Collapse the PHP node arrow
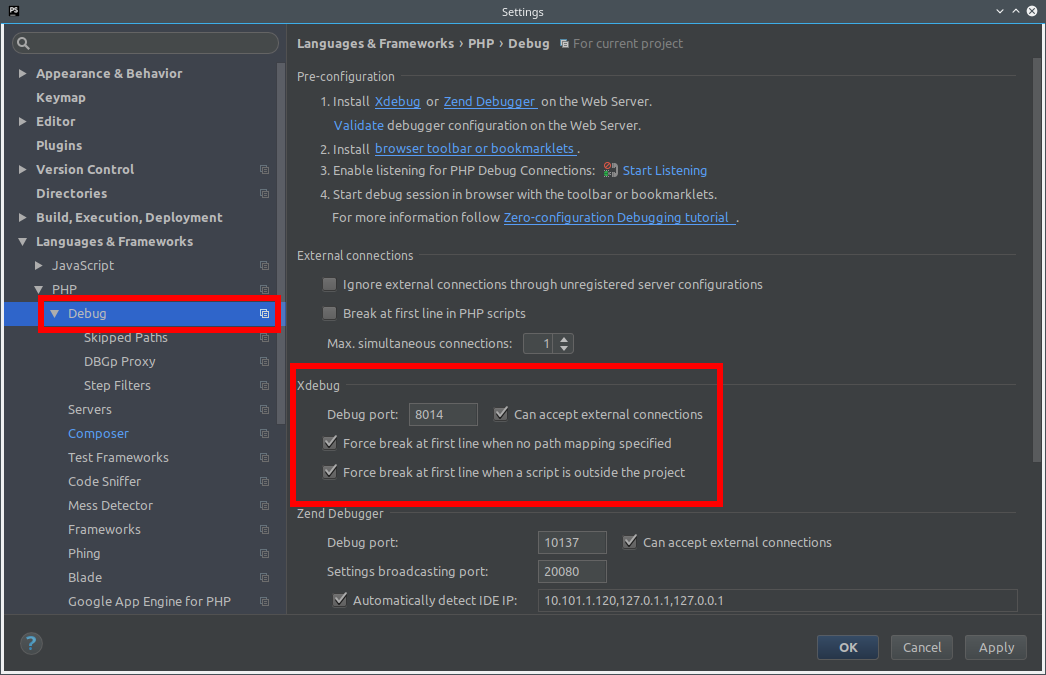Screen dimensions: 1046x675 coord(39,289)
